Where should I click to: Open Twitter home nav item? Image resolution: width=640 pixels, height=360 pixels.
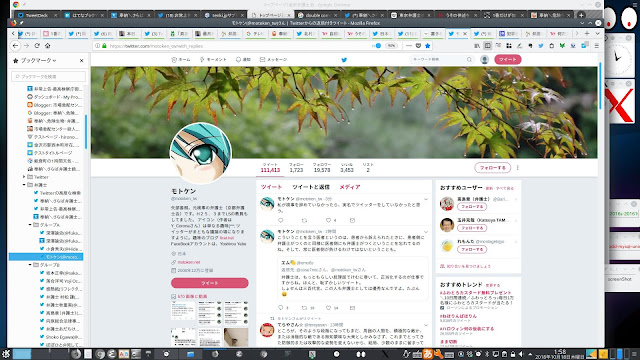(181, 60)
